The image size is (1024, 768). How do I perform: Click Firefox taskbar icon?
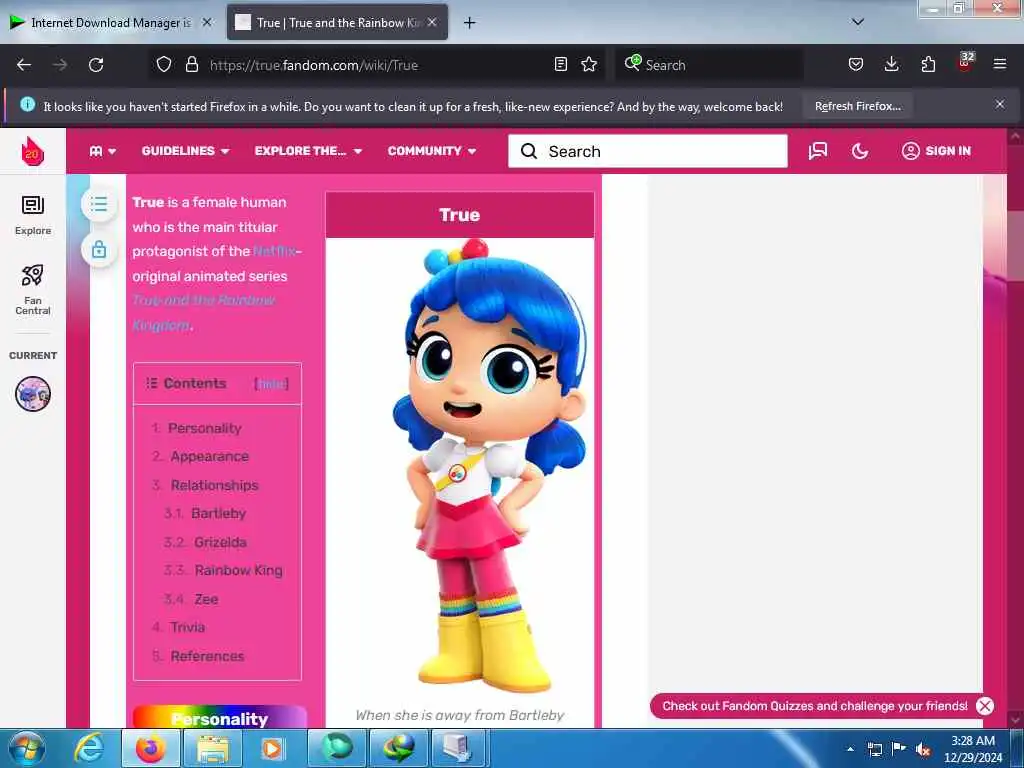click(x=150, y=748)
